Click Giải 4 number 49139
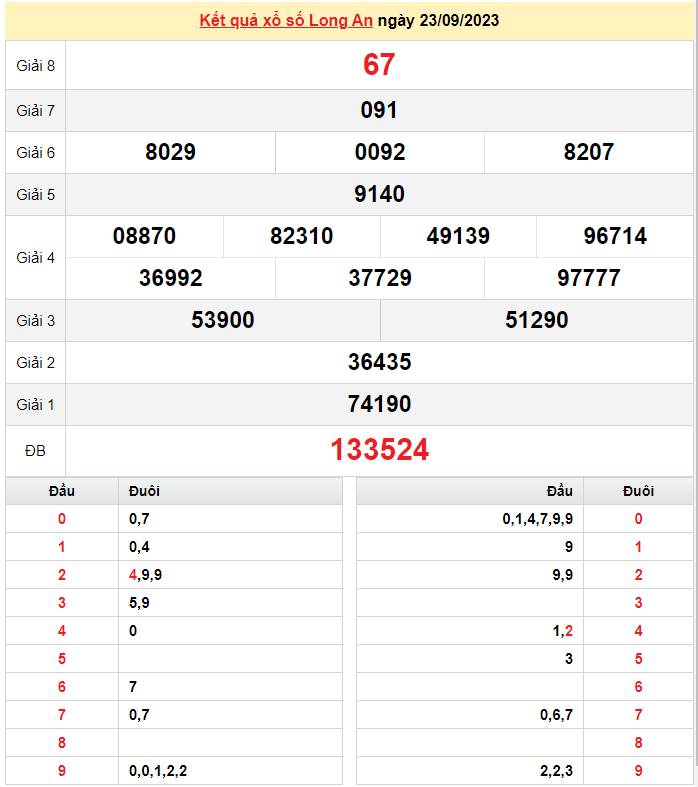698x787 pixels. pyautogui.click(x=458, y=236)
